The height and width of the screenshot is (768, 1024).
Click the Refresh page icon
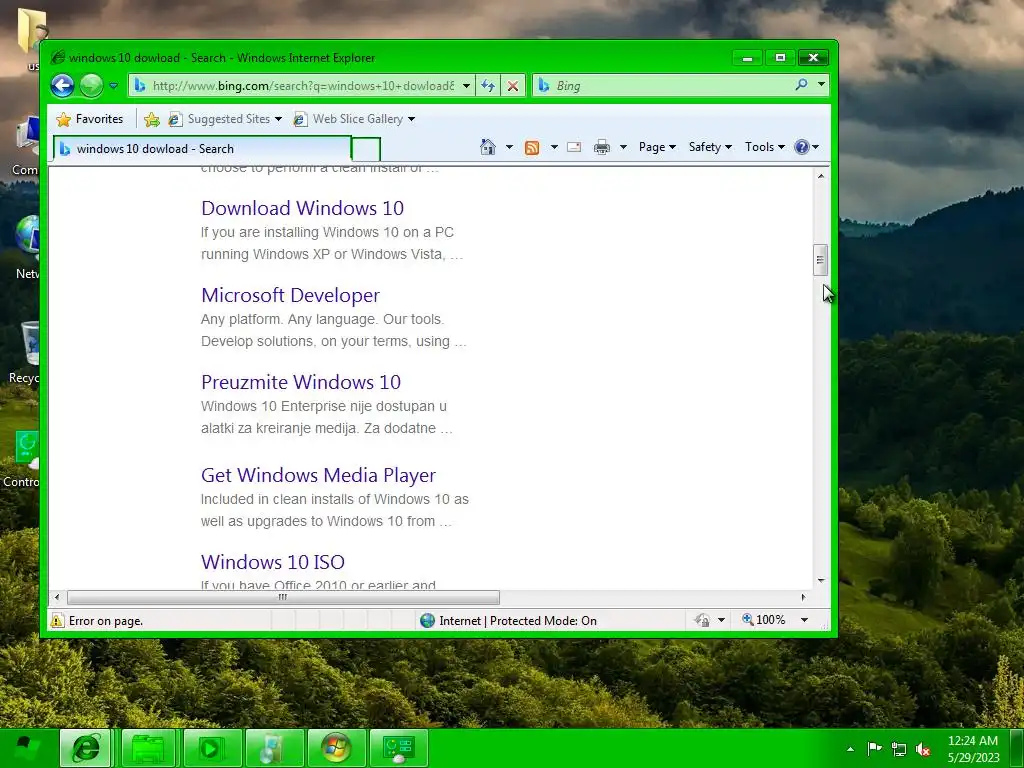488,86
